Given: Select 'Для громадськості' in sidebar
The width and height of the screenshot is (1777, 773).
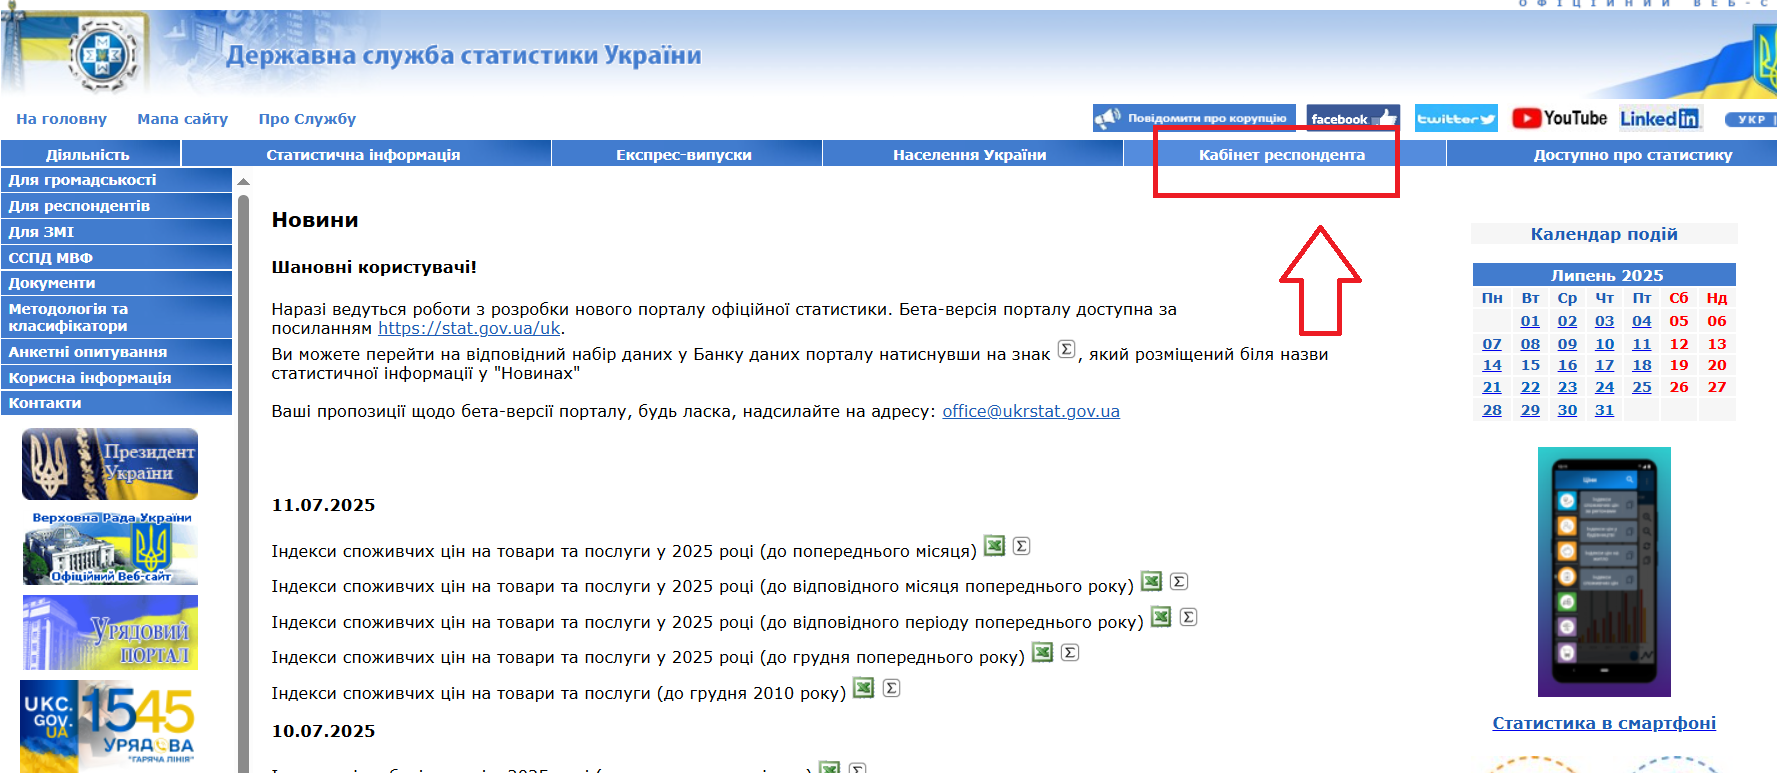Looking at the screenshot, I should (116, 180).
